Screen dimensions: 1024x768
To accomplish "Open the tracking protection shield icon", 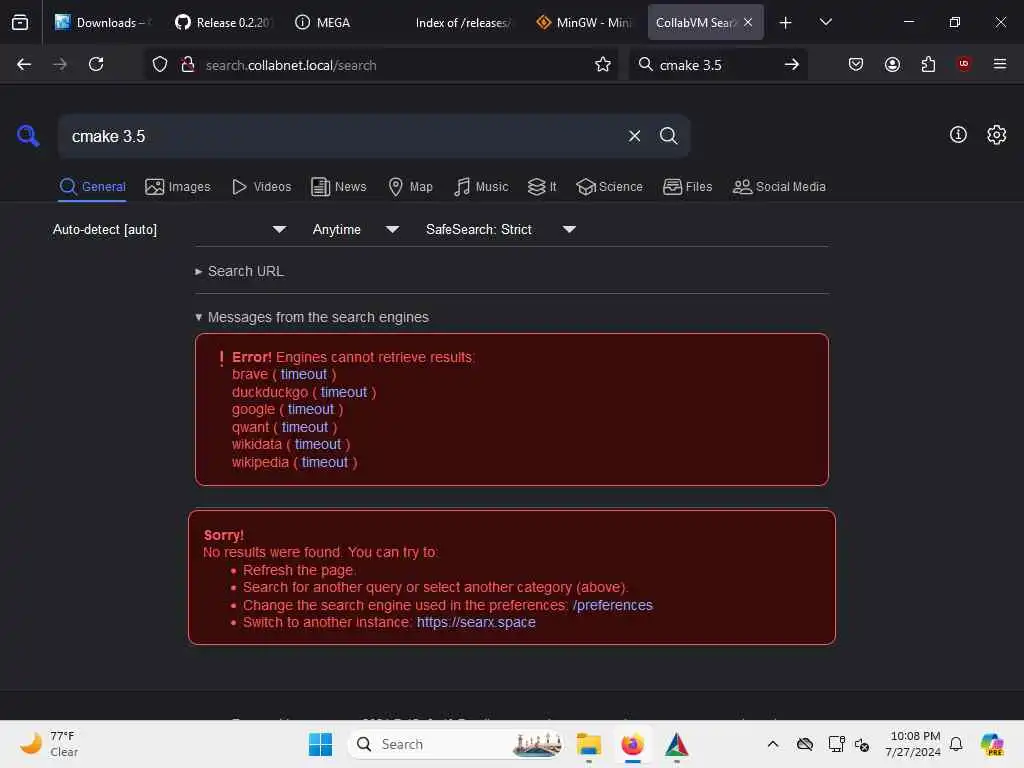I will pos(160,65).
